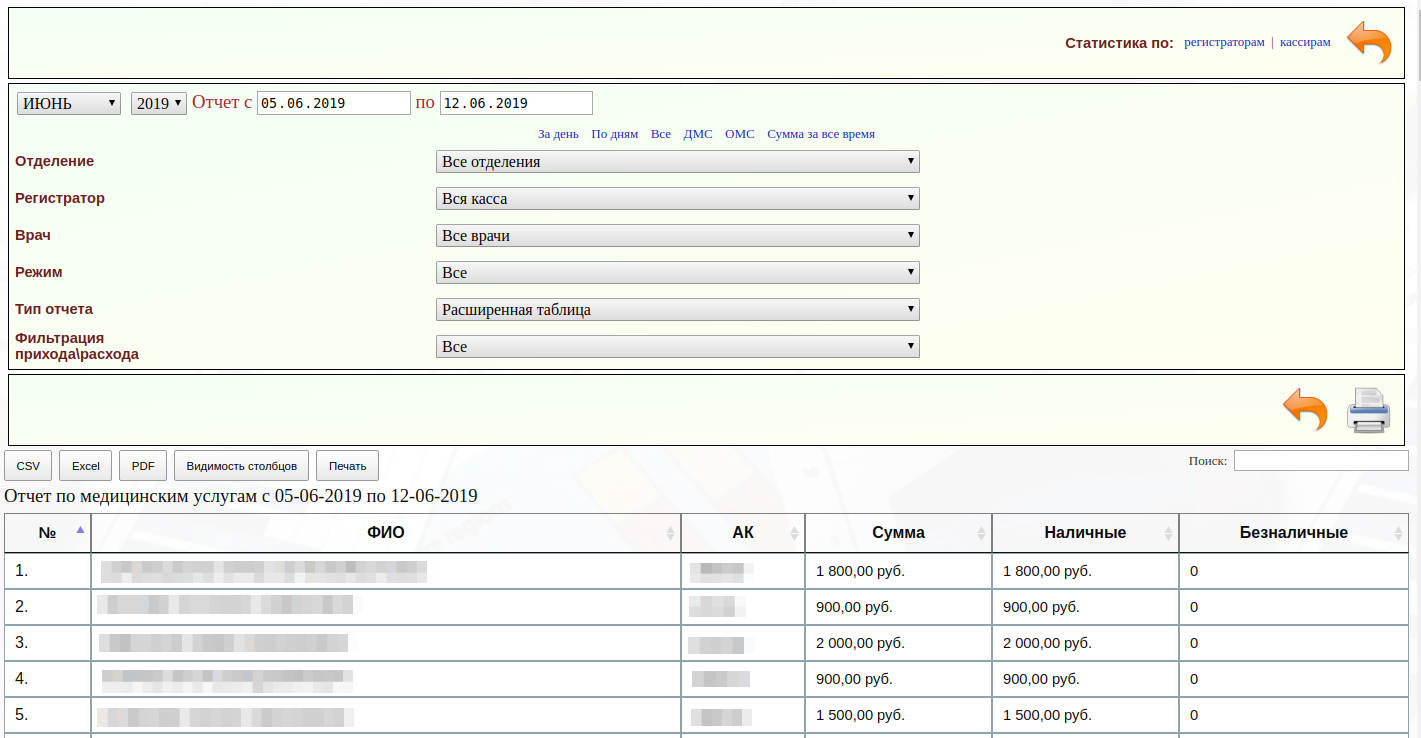Export the report with Excel button
Screen dimensions: 1421x738
[86, 466]
